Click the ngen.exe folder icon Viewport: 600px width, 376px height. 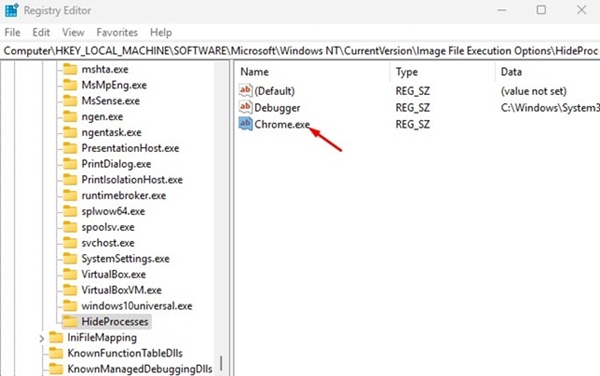pos(70,116)
